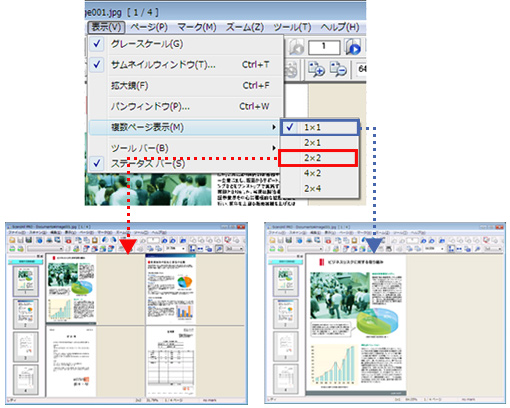Screen dimensions: 510x408
Task: Click the letter page in 2×2 view
Action: (x=71, y=361)
